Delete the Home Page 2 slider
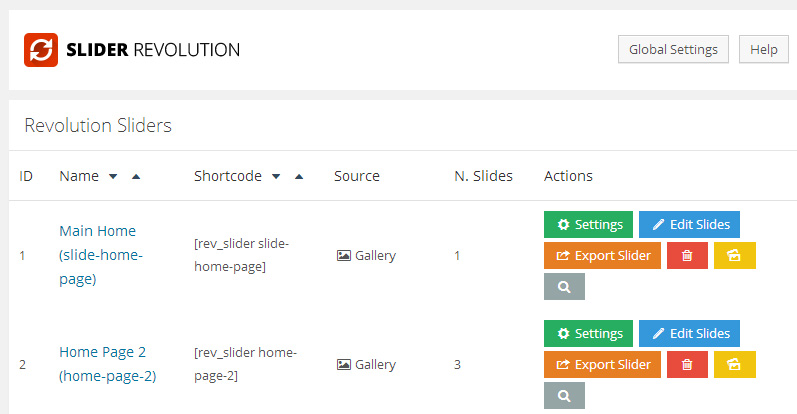The height and width of the screenshot is (414, 797). [x=687, y=364]
